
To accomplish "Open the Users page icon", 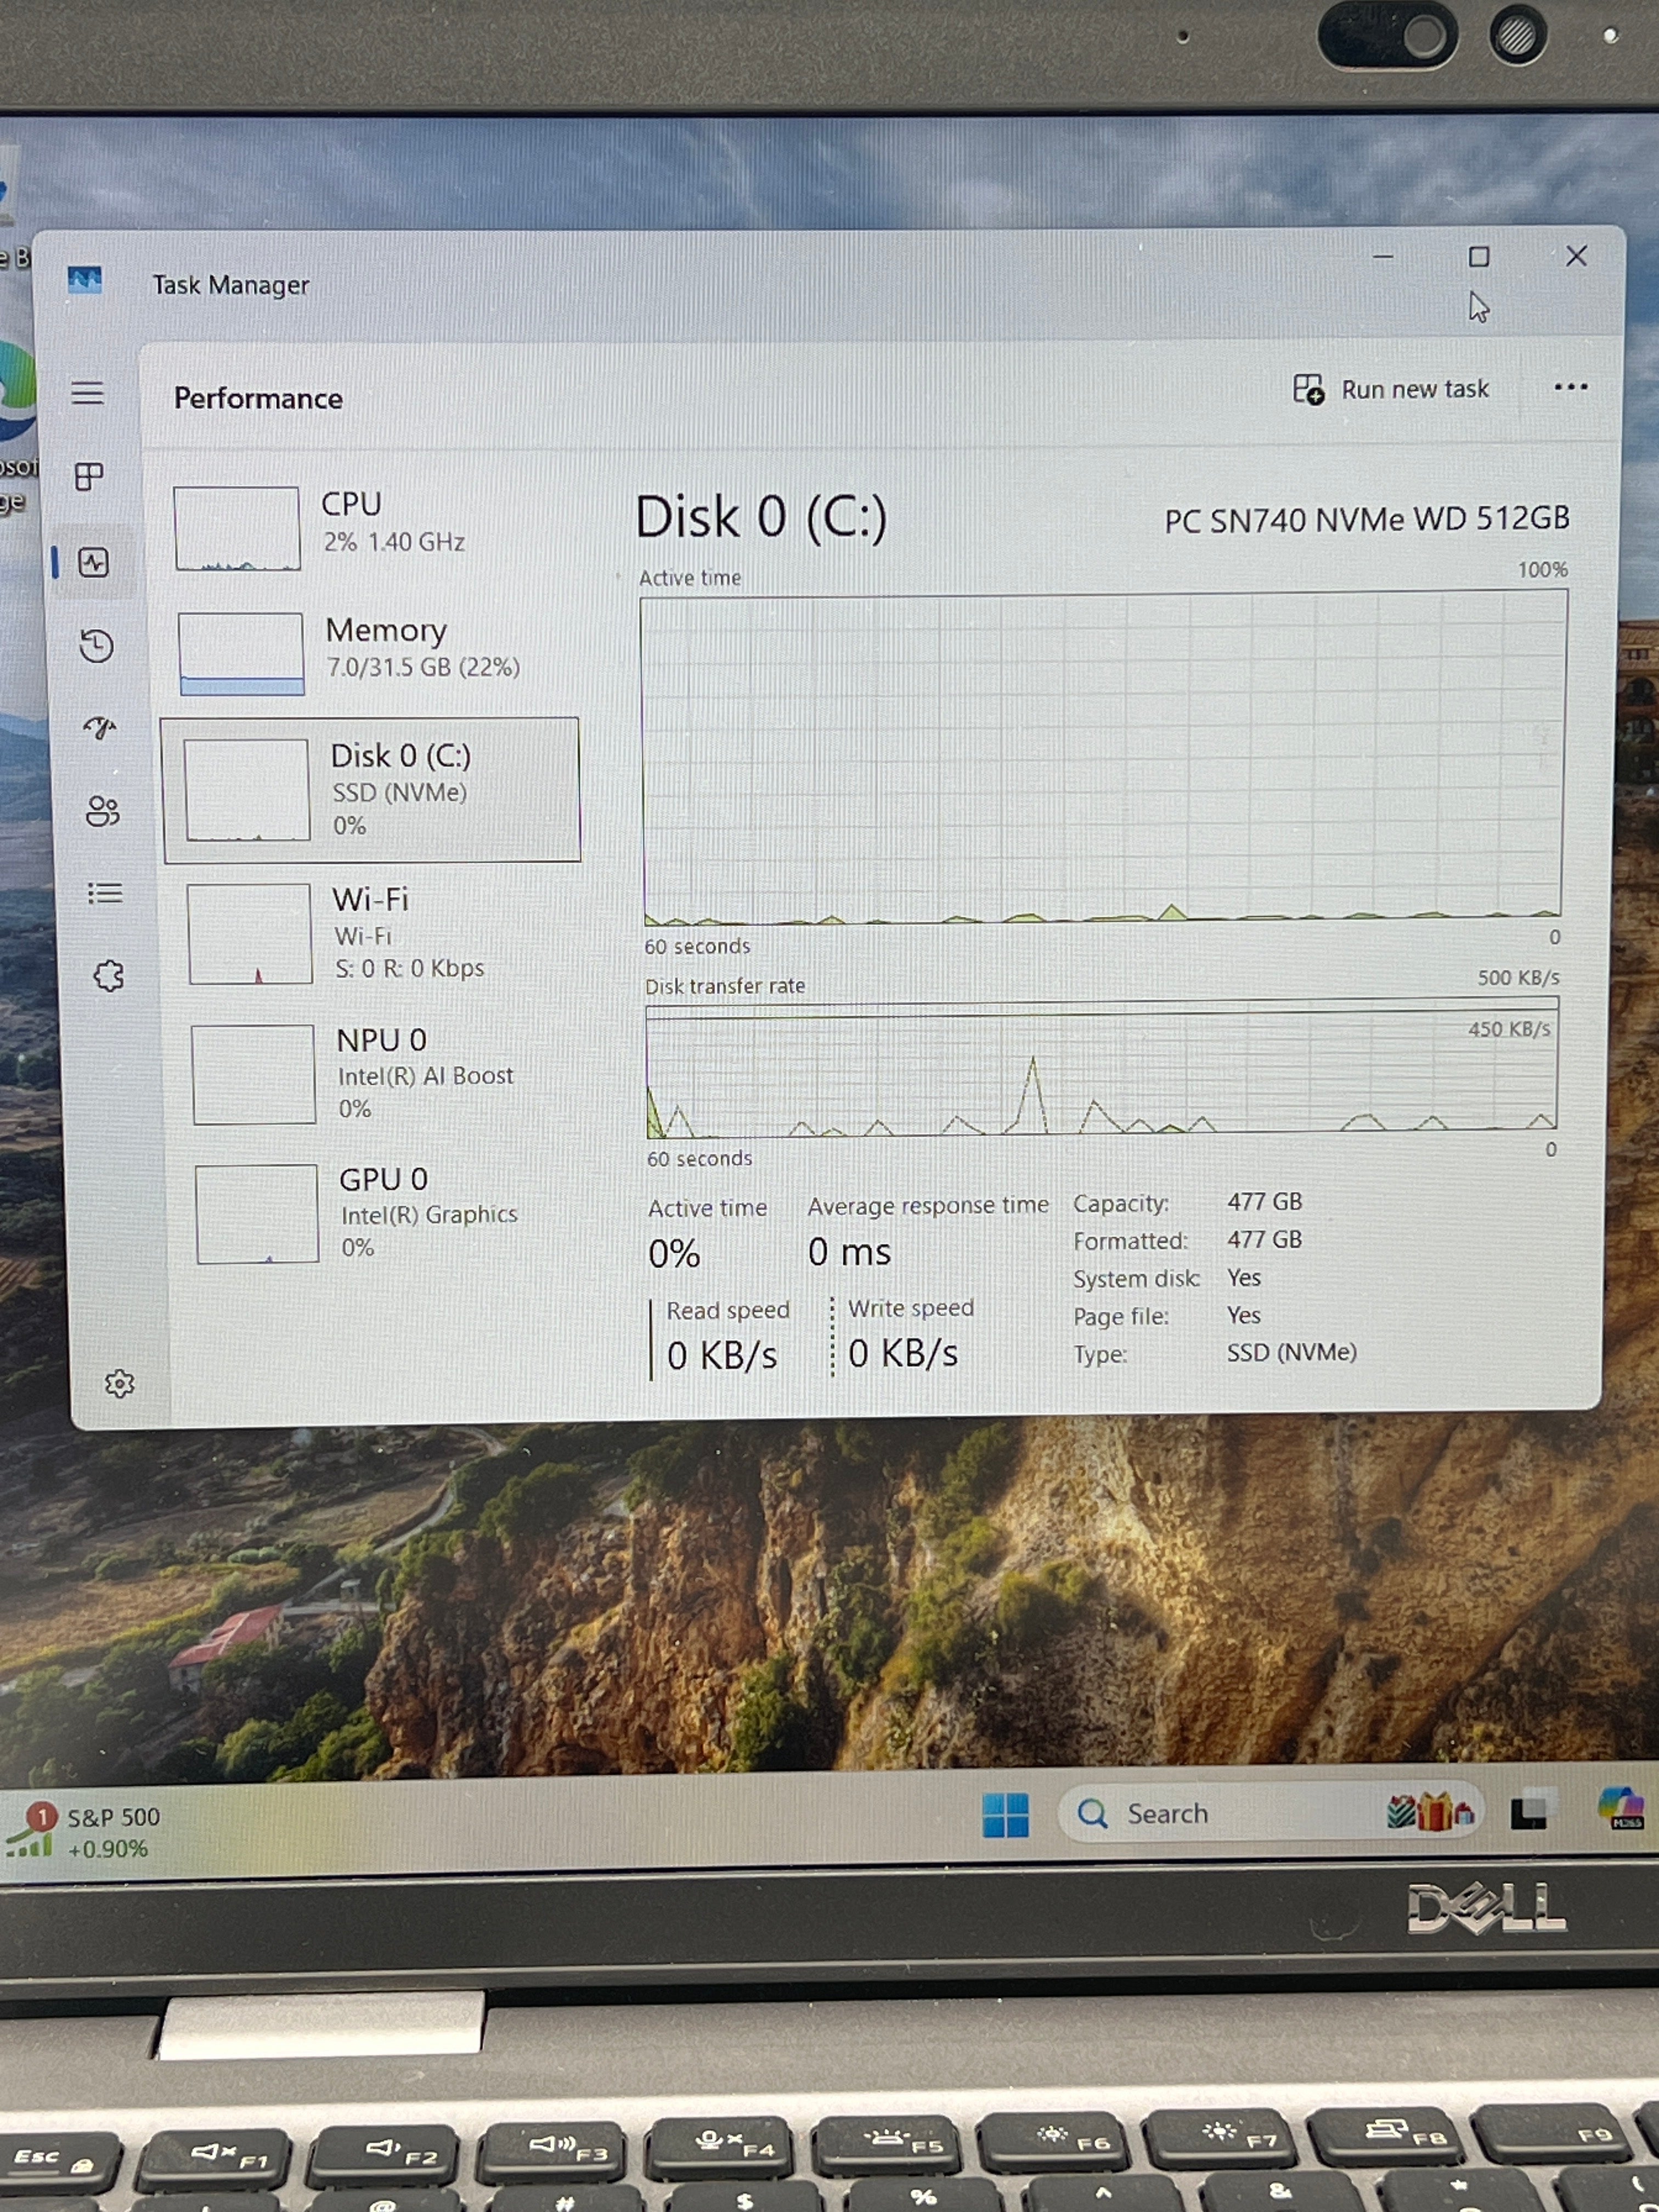I will 102,810.
